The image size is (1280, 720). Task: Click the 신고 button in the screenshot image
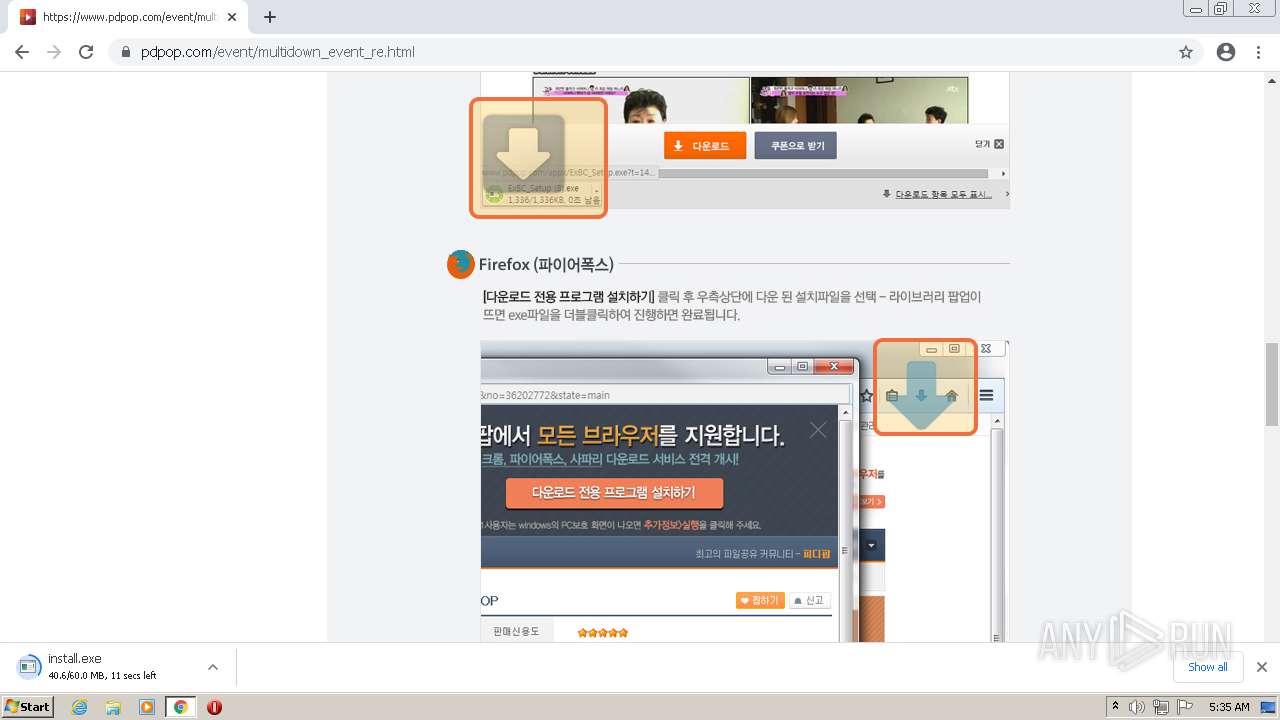[x=810, y=600]
